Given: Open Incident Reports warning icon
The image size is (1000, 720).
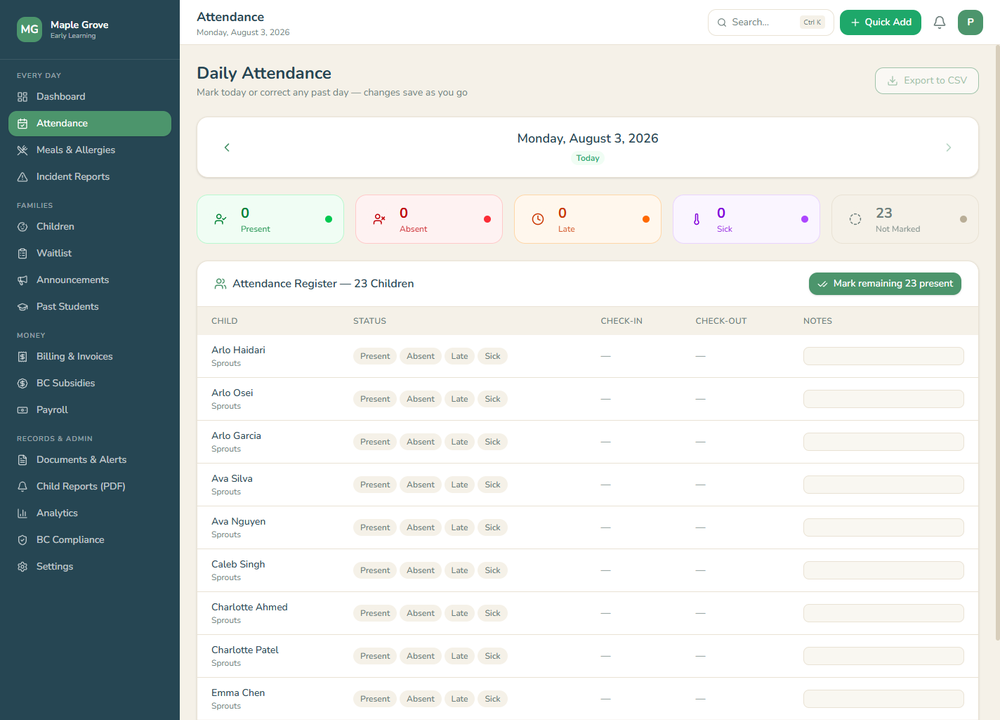Looking at the screenshot, I should click(22, 177).
